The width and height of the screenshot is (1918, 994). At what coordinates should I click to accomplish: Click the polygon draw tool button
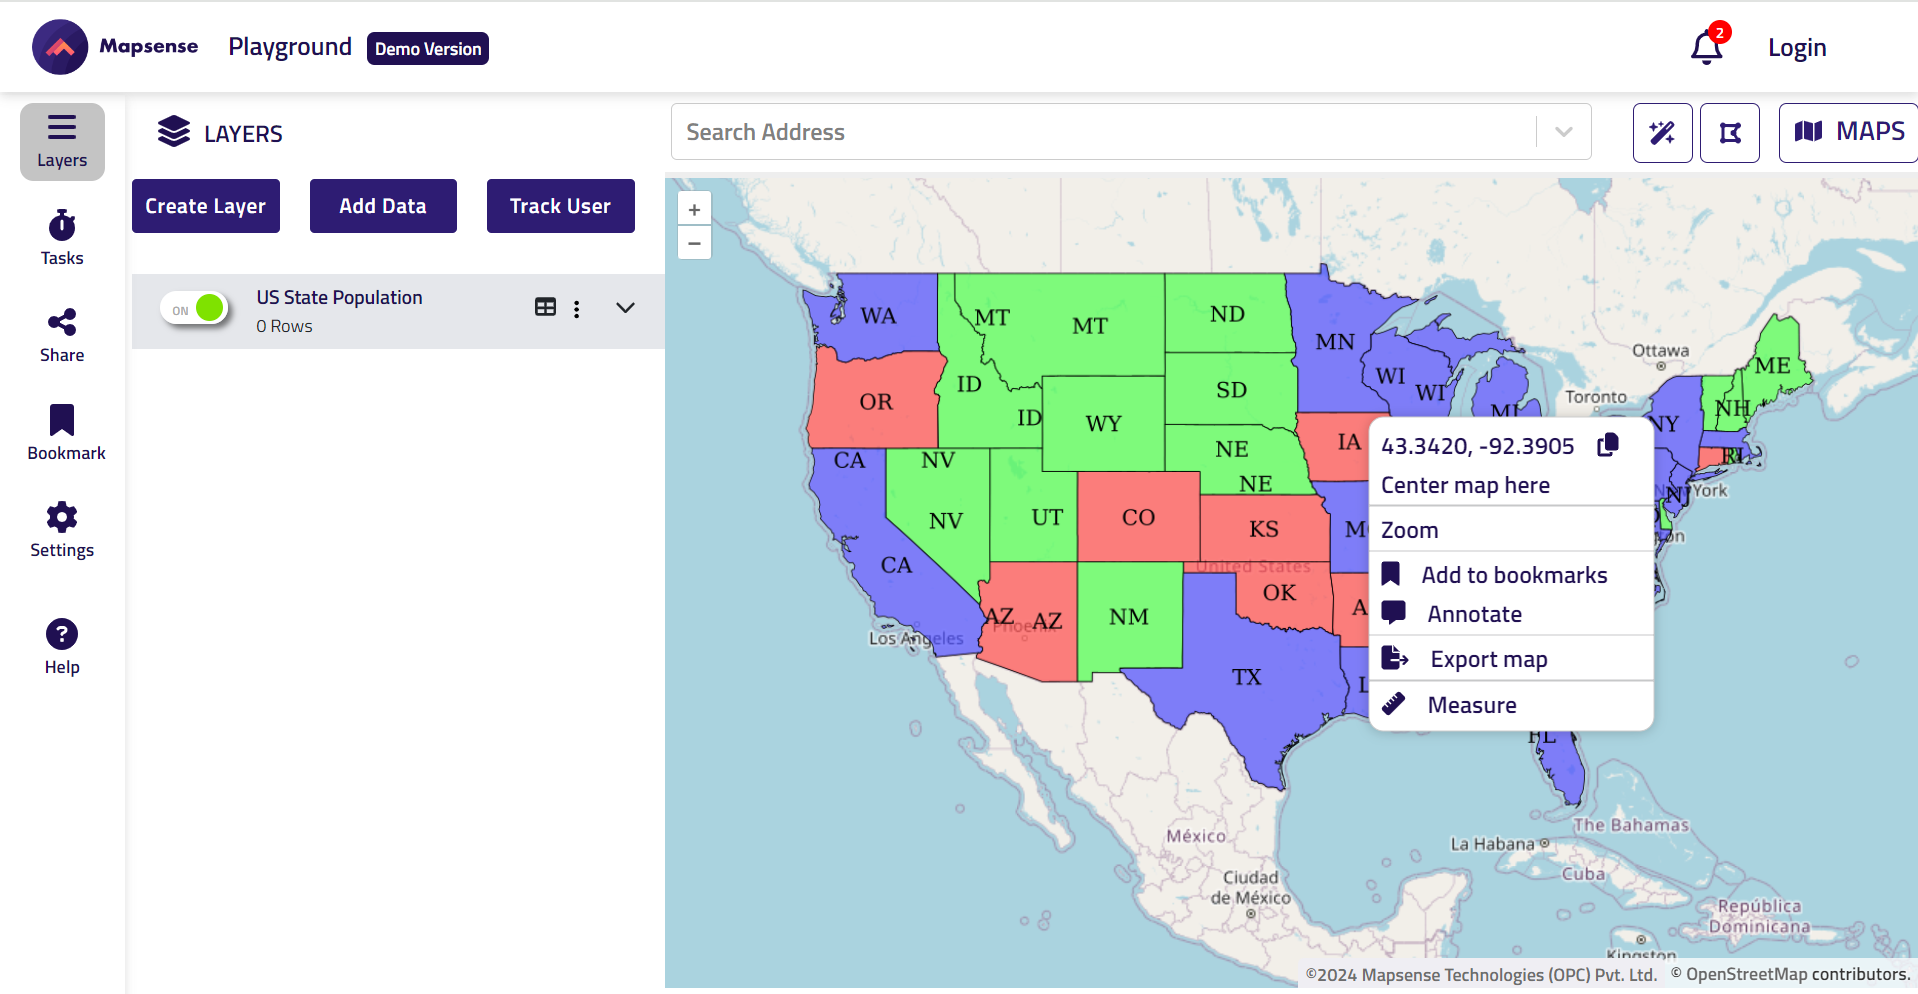click(1730, 132)
